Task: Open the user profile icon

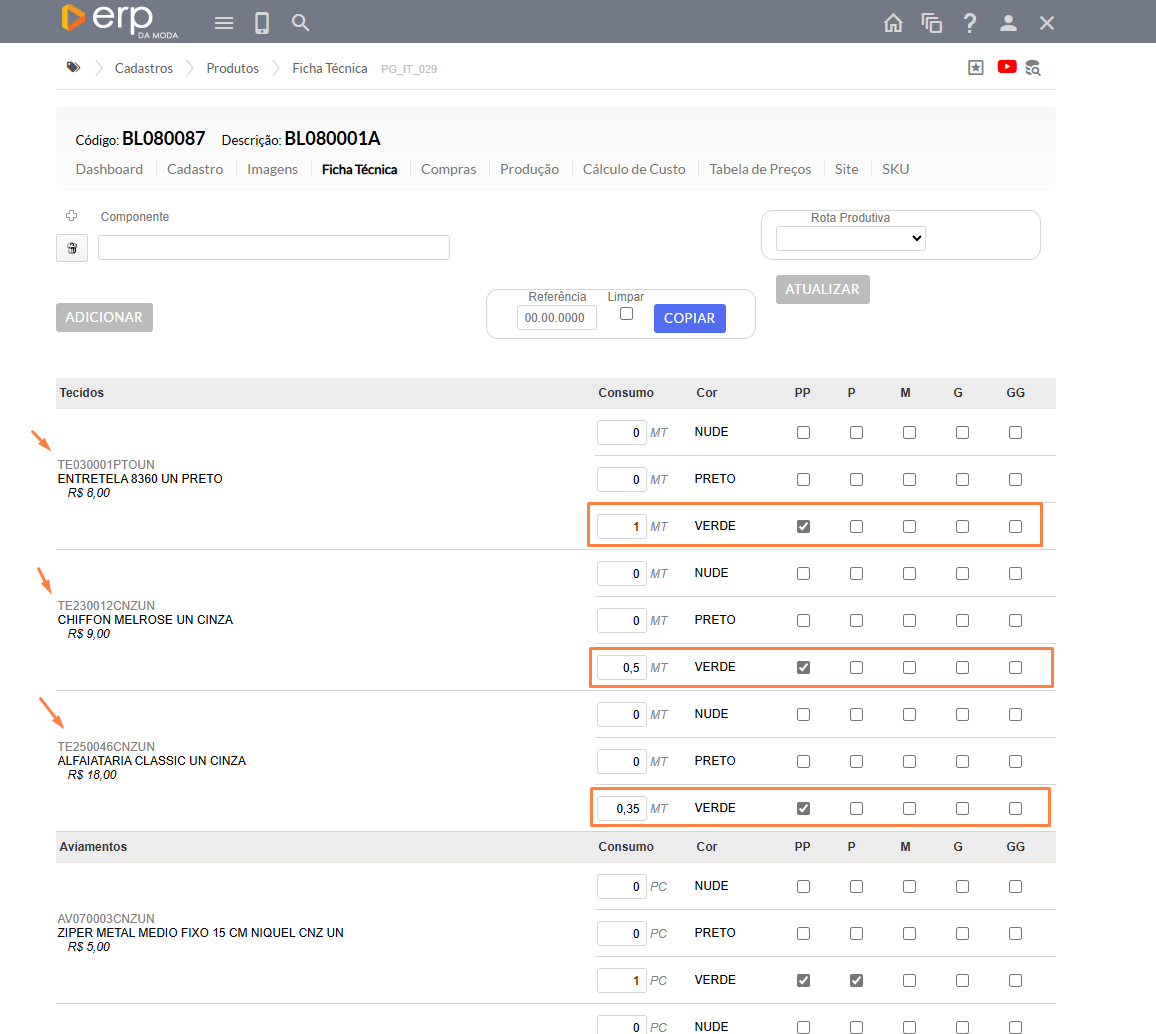Action: 1008,23
